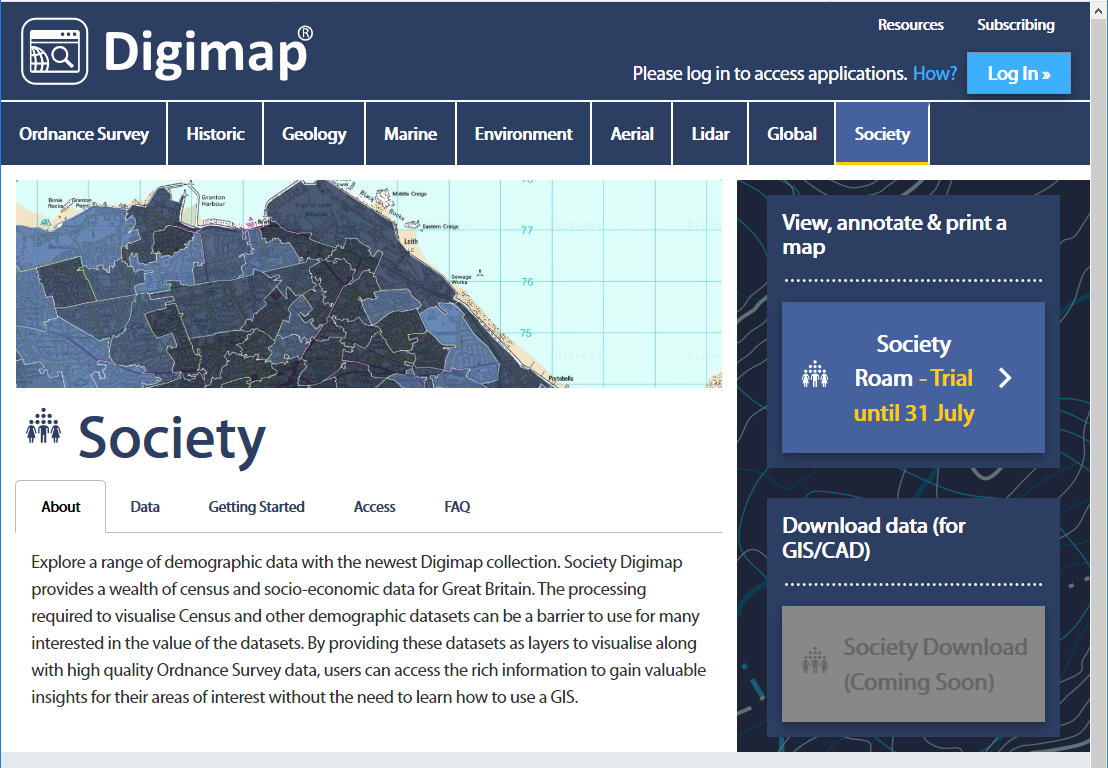Screen dimensions: 1108x768
Task: Click the Digimap logo icon
Action: [x=54, y=51]
